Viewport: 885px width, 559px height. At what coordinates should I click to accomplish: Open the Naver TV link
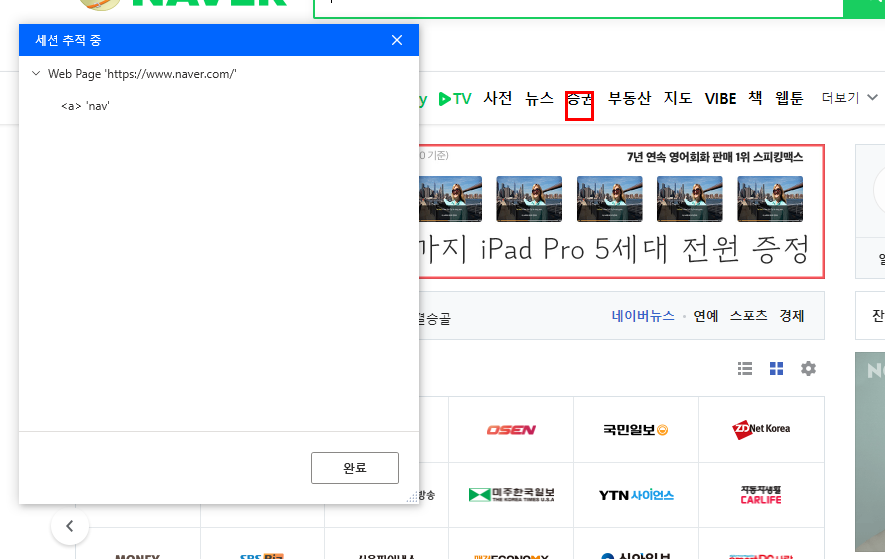coord(455,99)
